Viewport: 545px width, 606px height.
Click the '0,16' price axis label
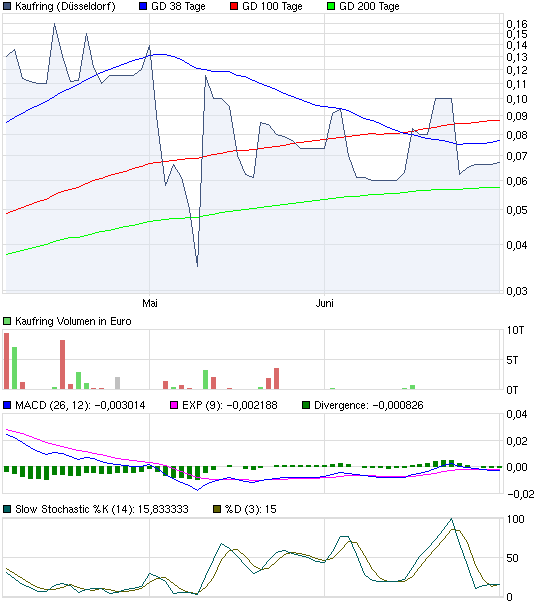pos(517,24)
